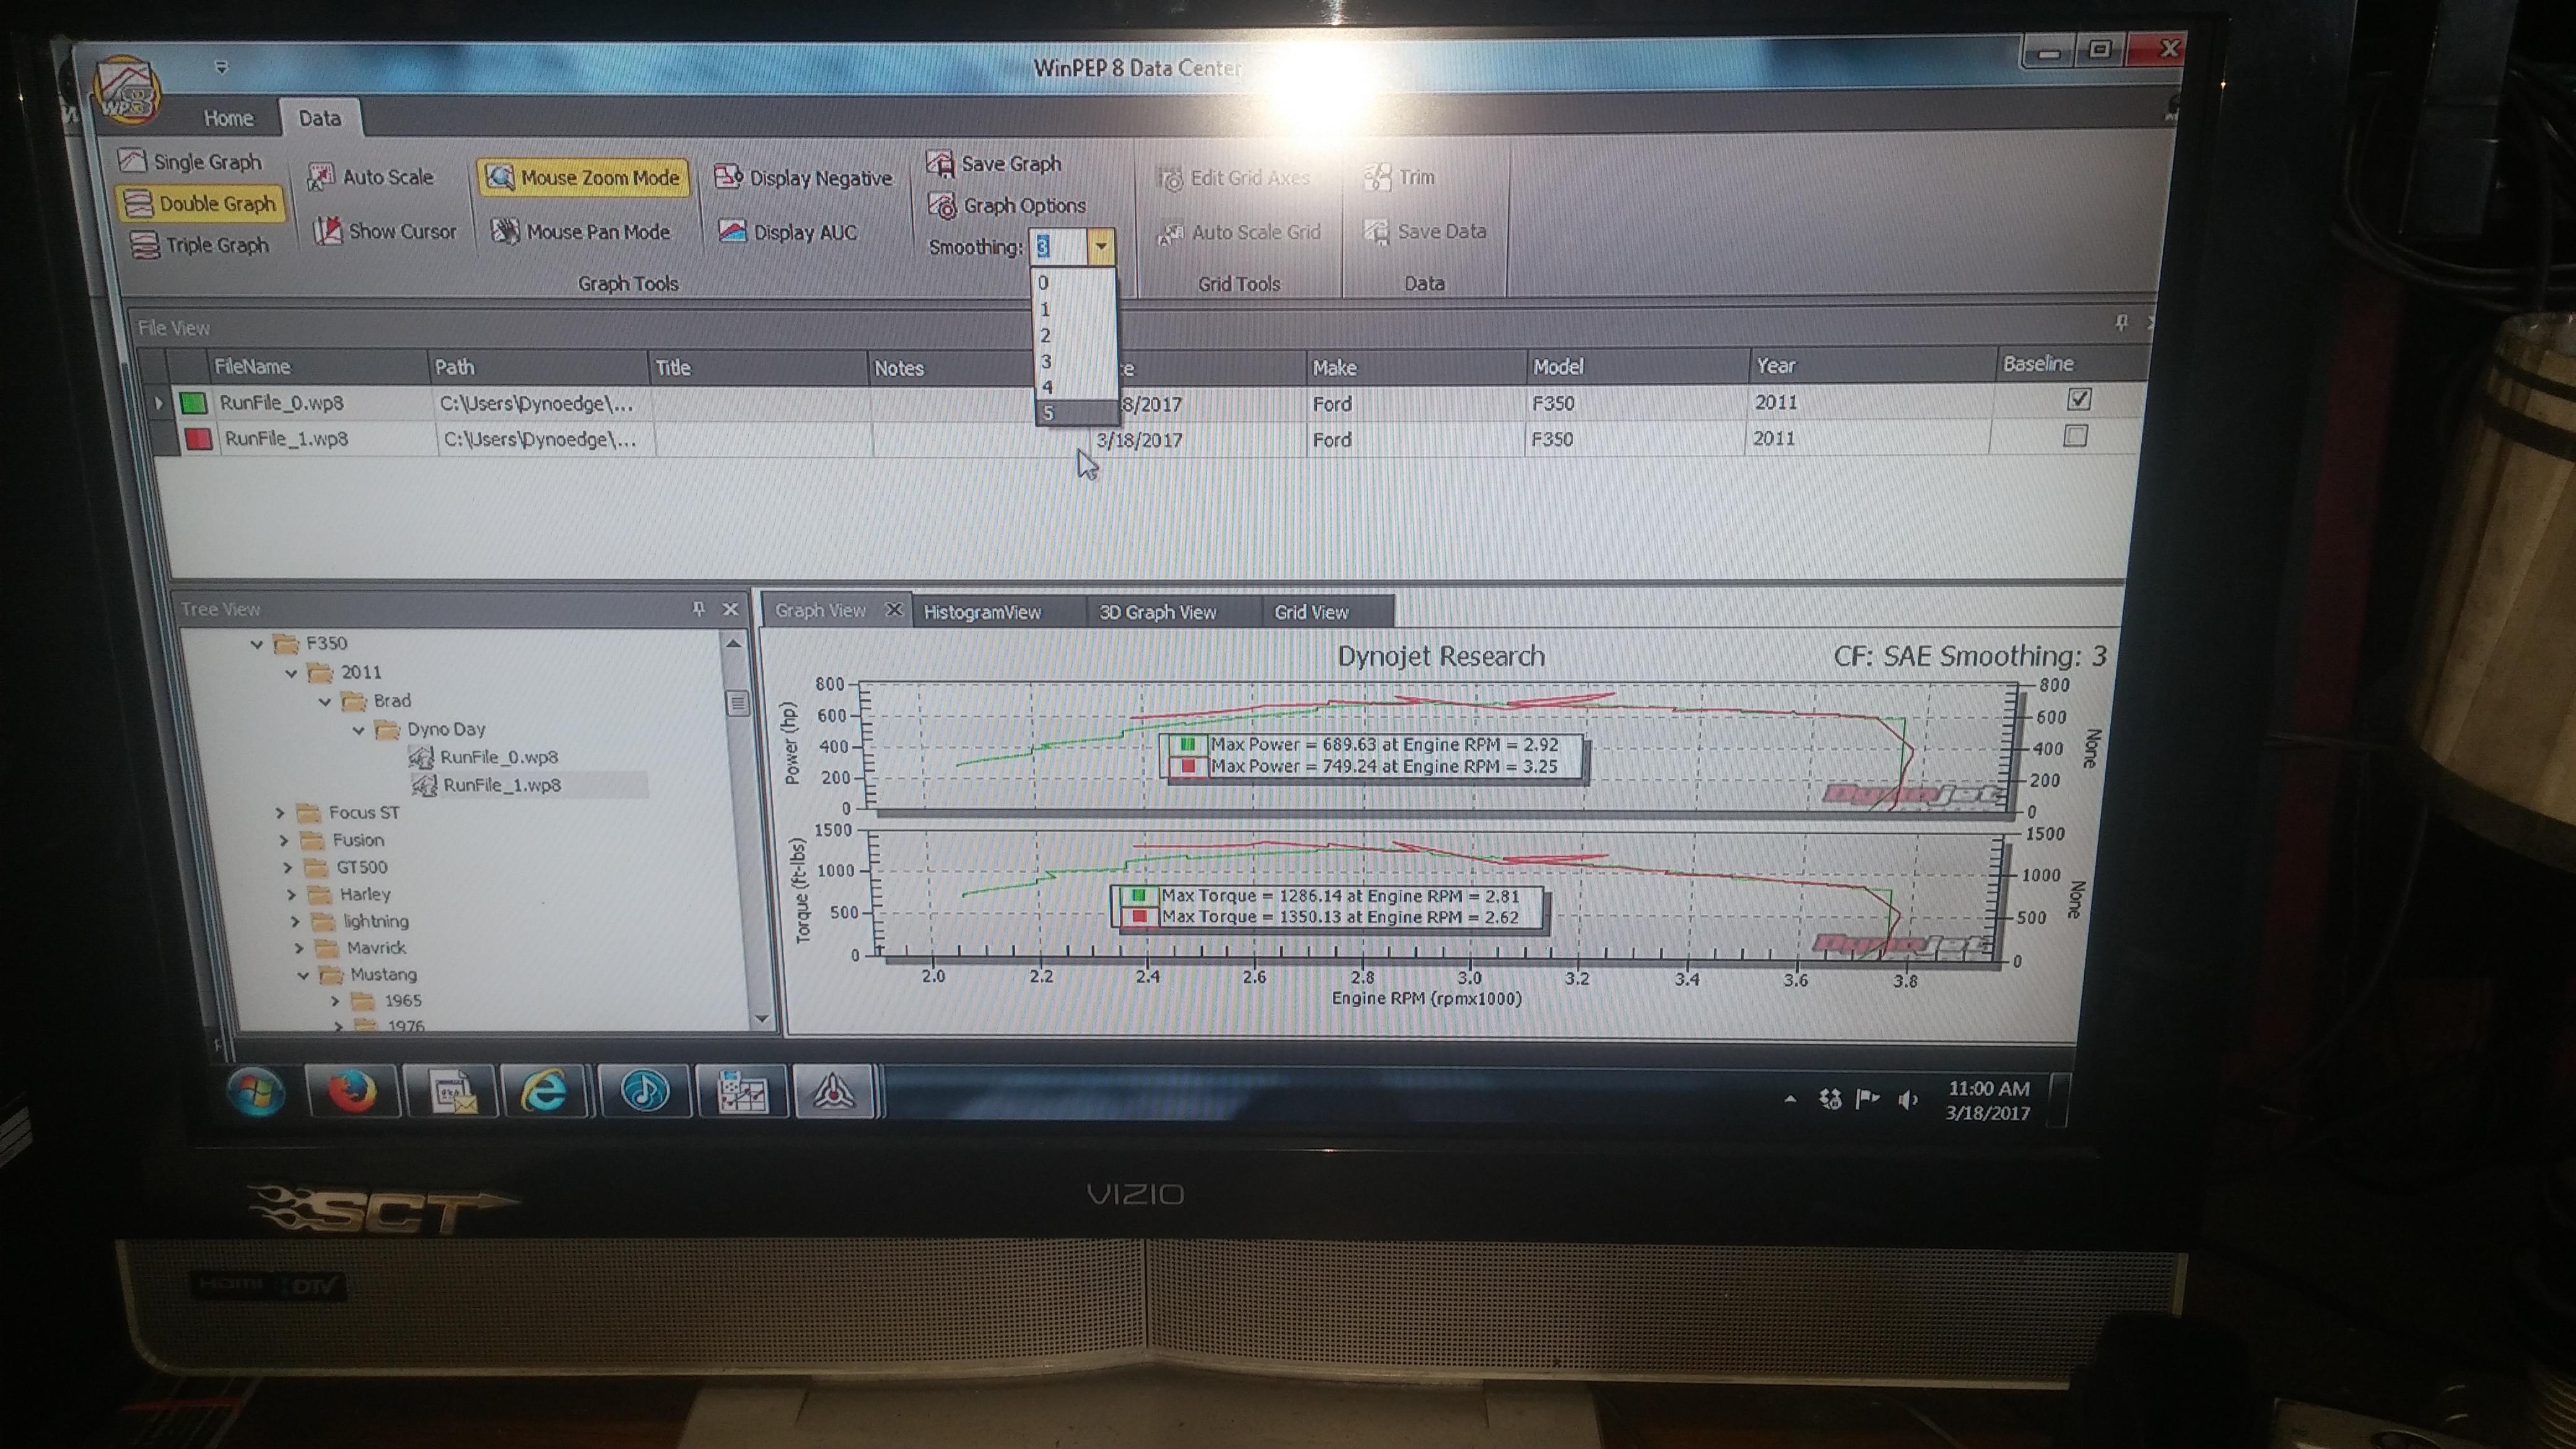This screenshot has height=1449, width=2576.
Task: Click red color swatch for RunFile_1.wp8
Action: tap(198, 439)
